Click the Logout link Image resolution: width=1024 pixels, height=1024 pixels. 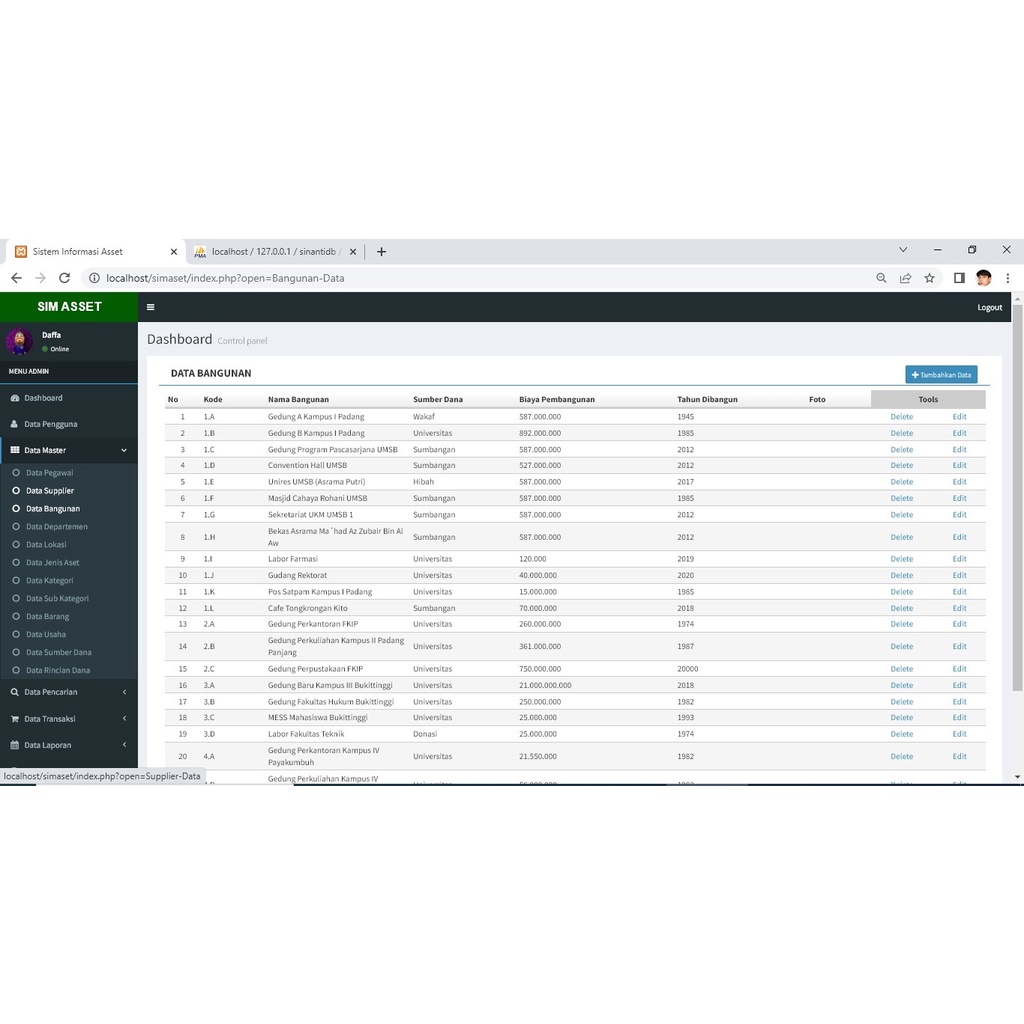pos(989,308)
